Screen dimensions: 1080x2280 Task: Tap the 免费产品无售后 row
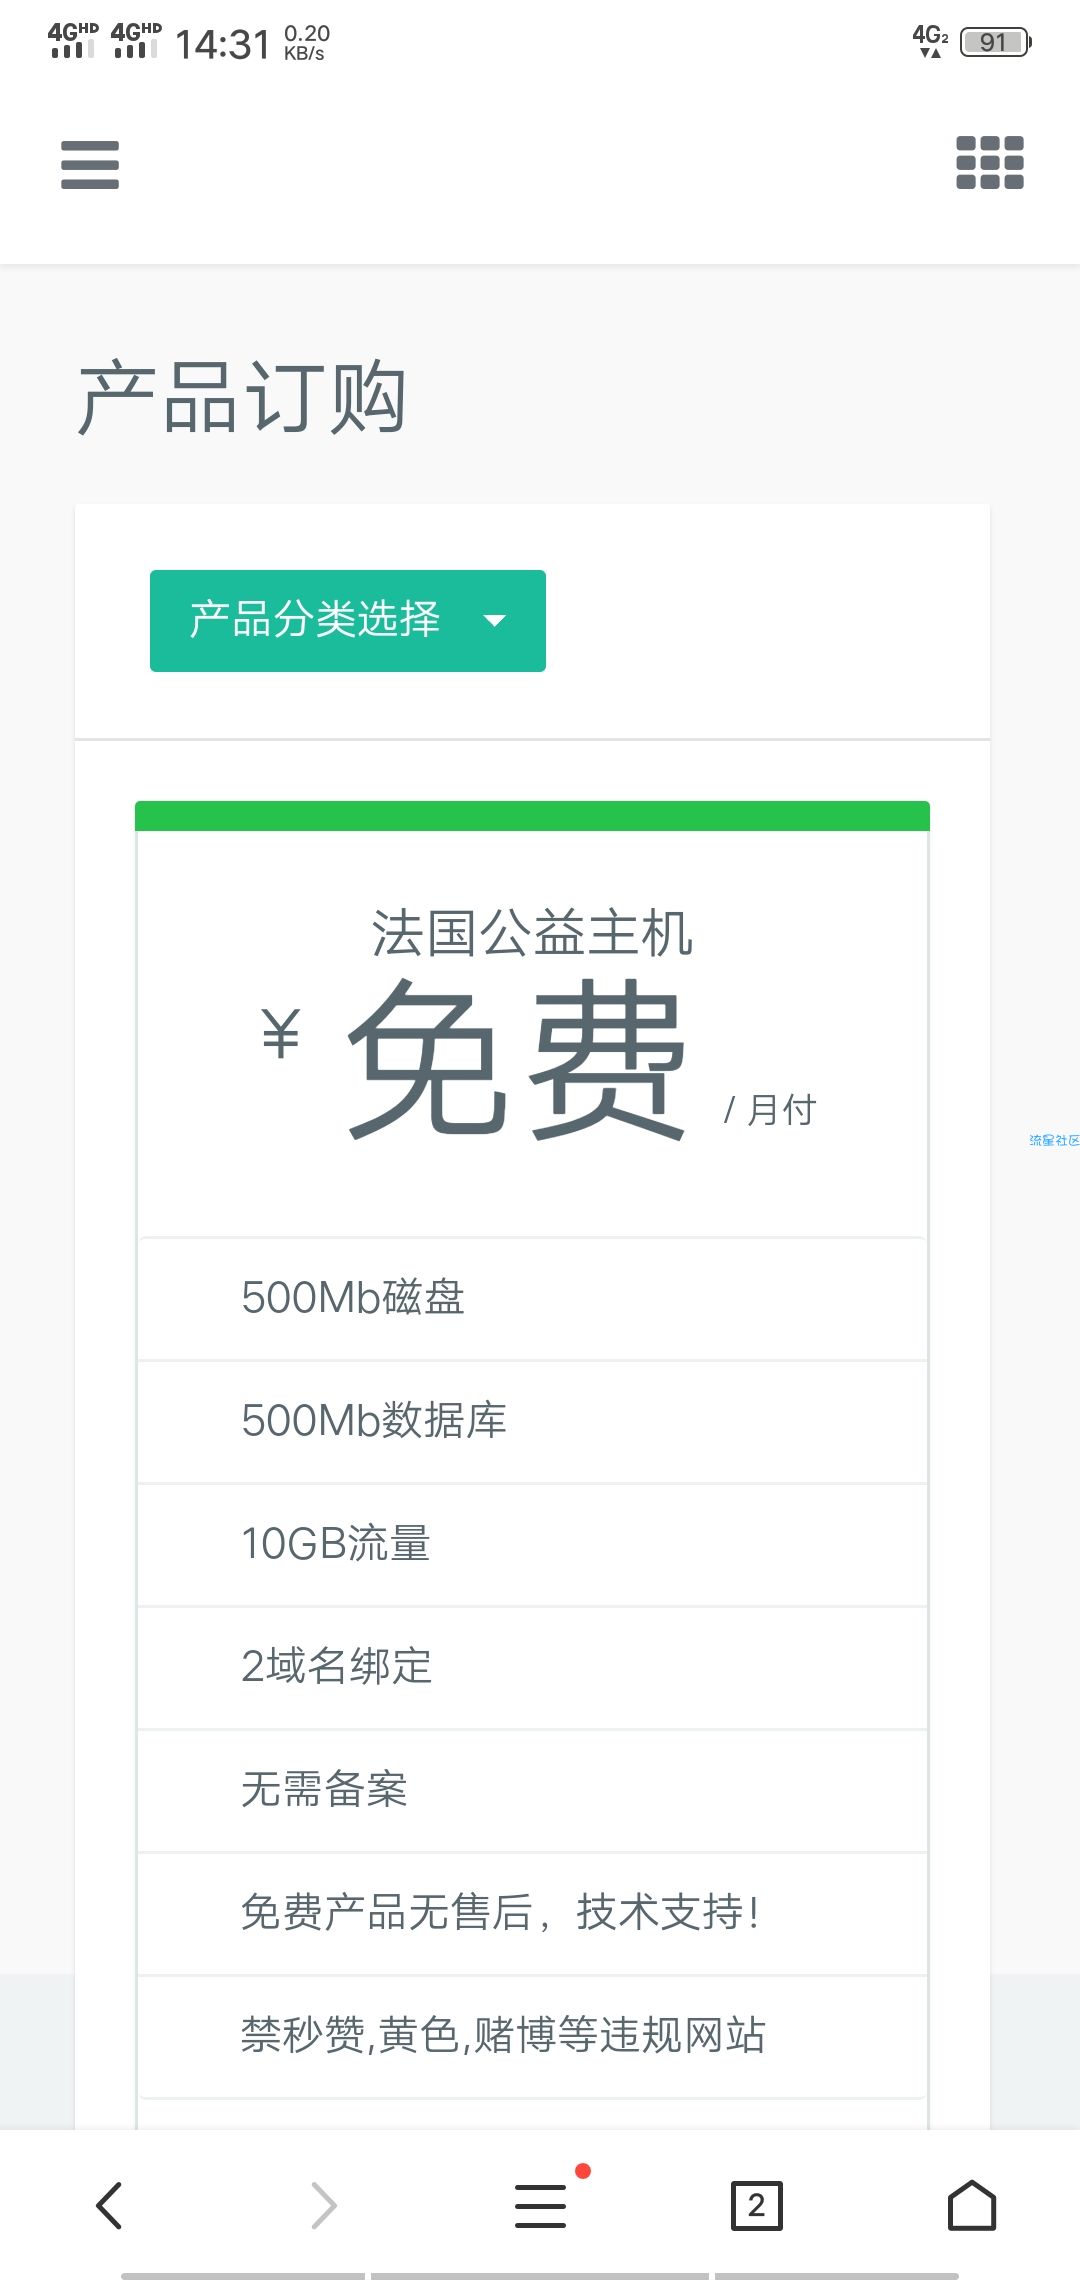[532, 1913]
